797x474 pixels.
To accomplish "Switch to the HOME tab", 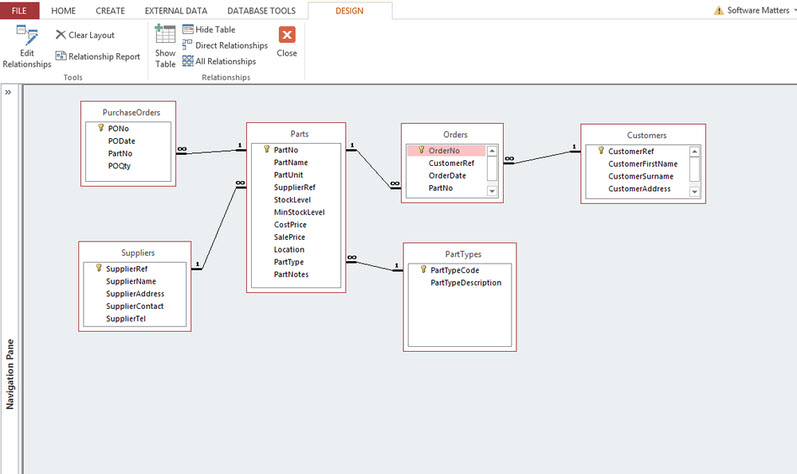I will [x=63, y=10].
